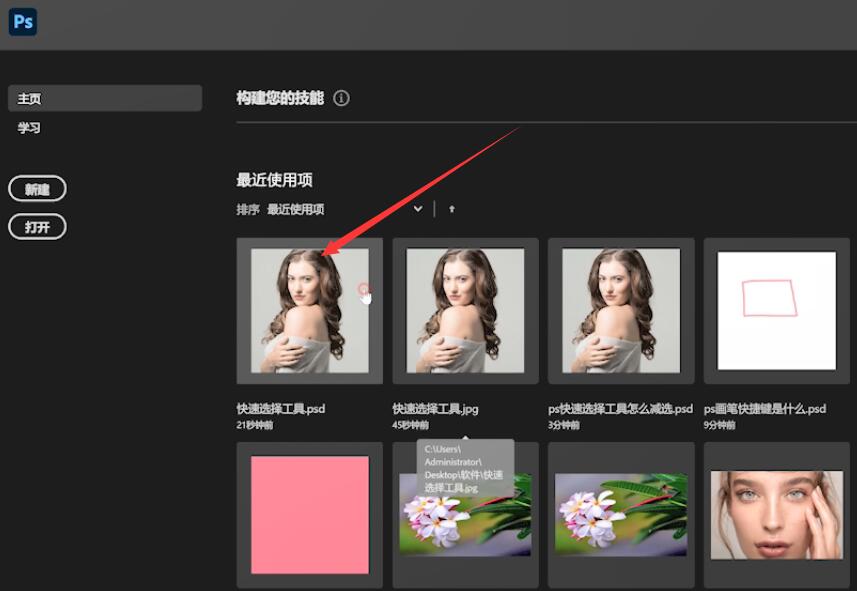Click the 3分钟前 timestamp text

(563, 425)
